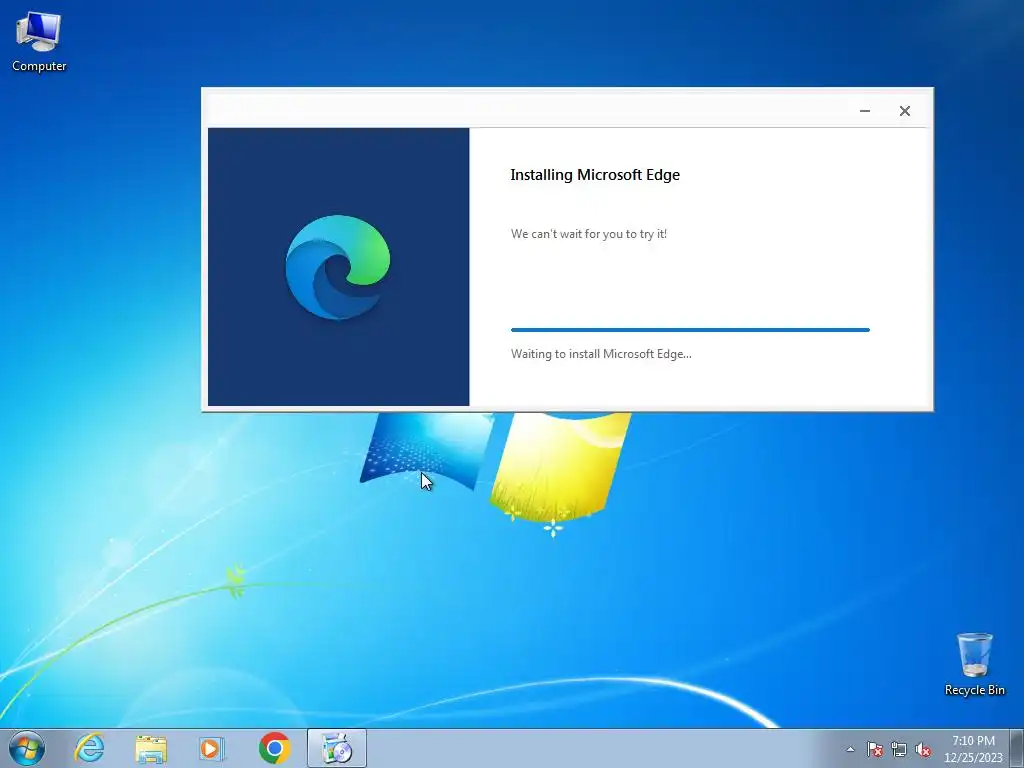1024x768 pixels.
Task: Launch Internet Explorer from taskbar
Action: pos(89,748)
